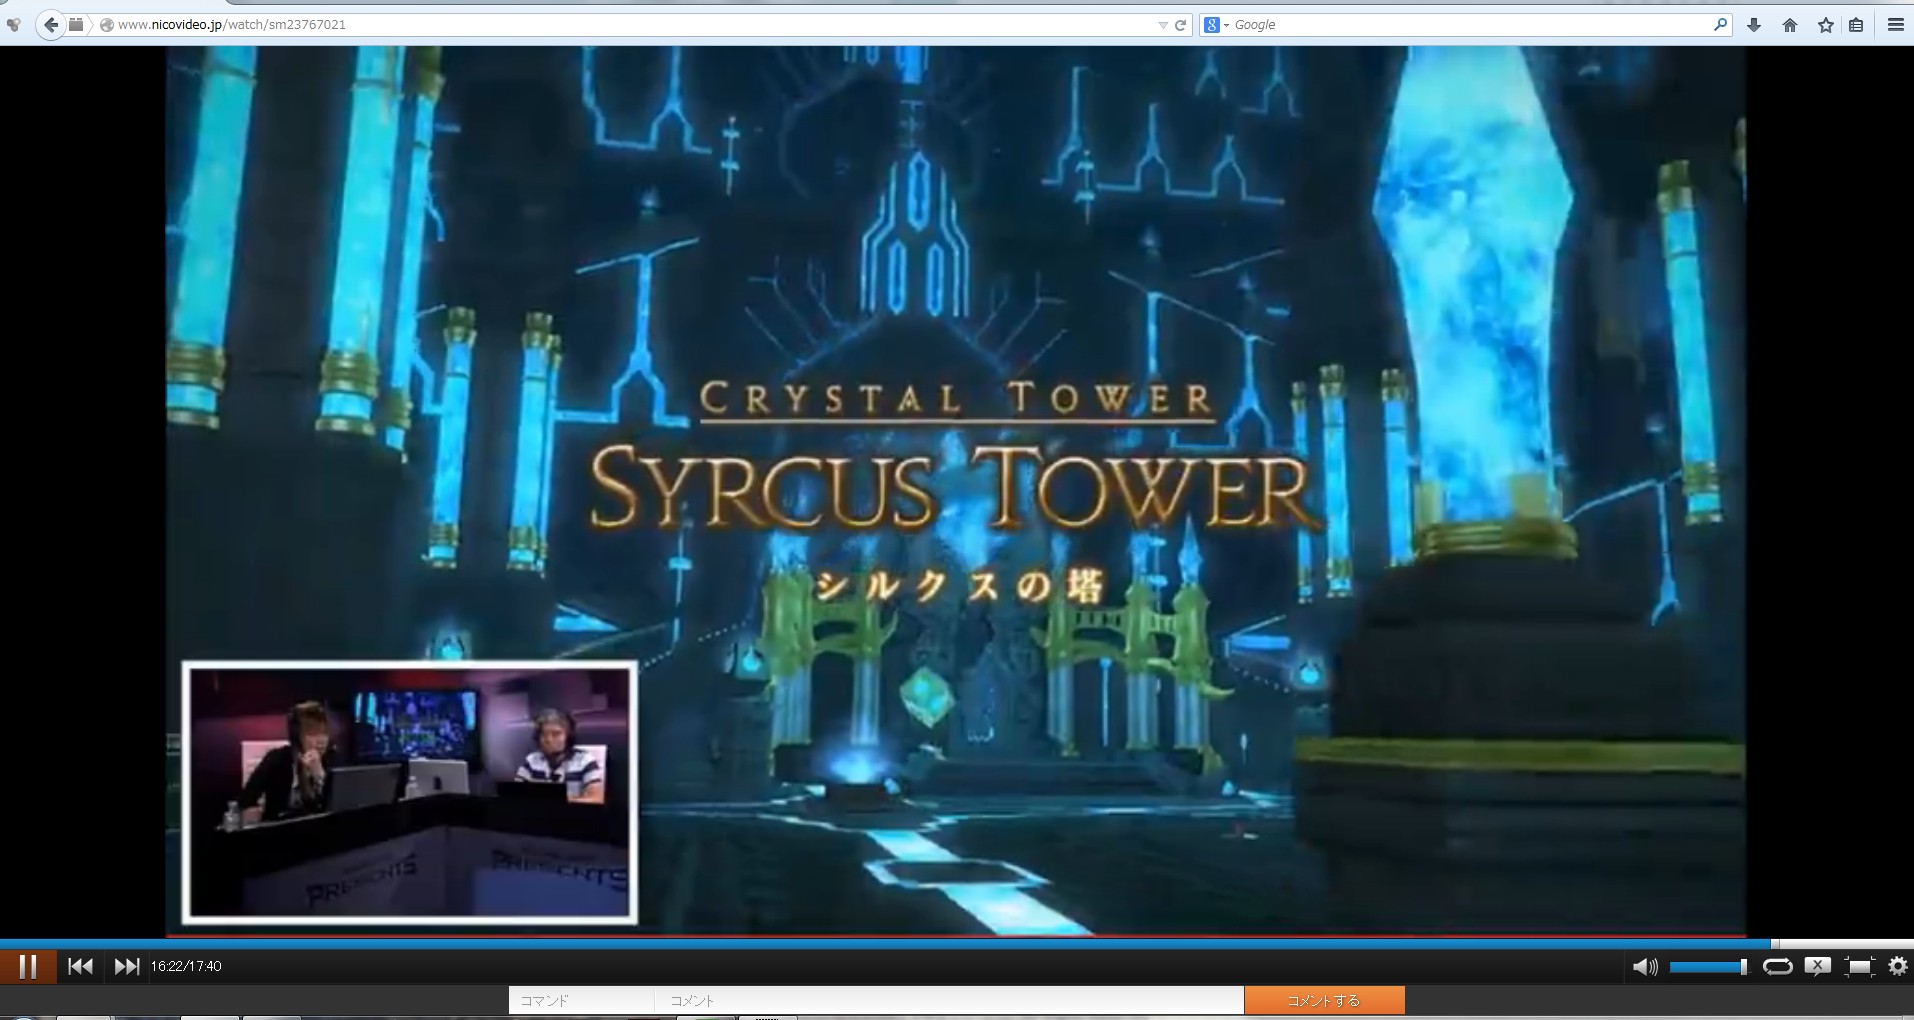Viewport: 1914px width, 1020px height.
Task: Go to the browser home page
Action: (x=1790, y=25)
